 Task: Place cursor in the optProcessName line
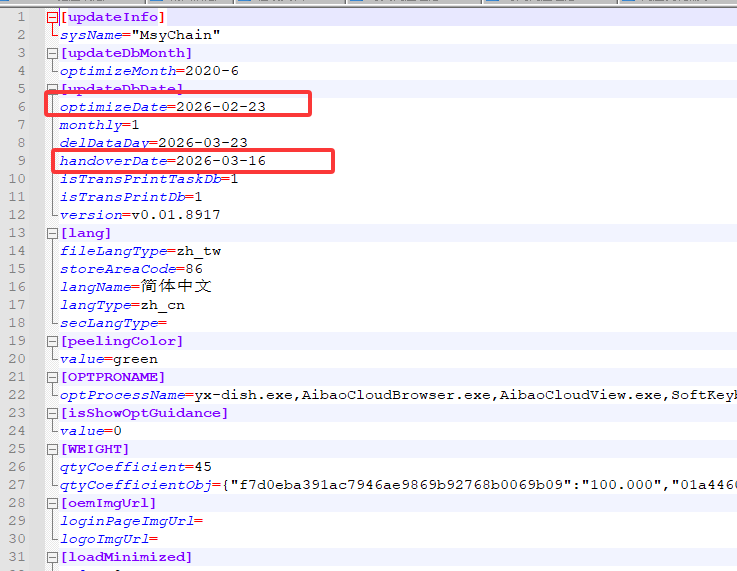coord(300,395)
